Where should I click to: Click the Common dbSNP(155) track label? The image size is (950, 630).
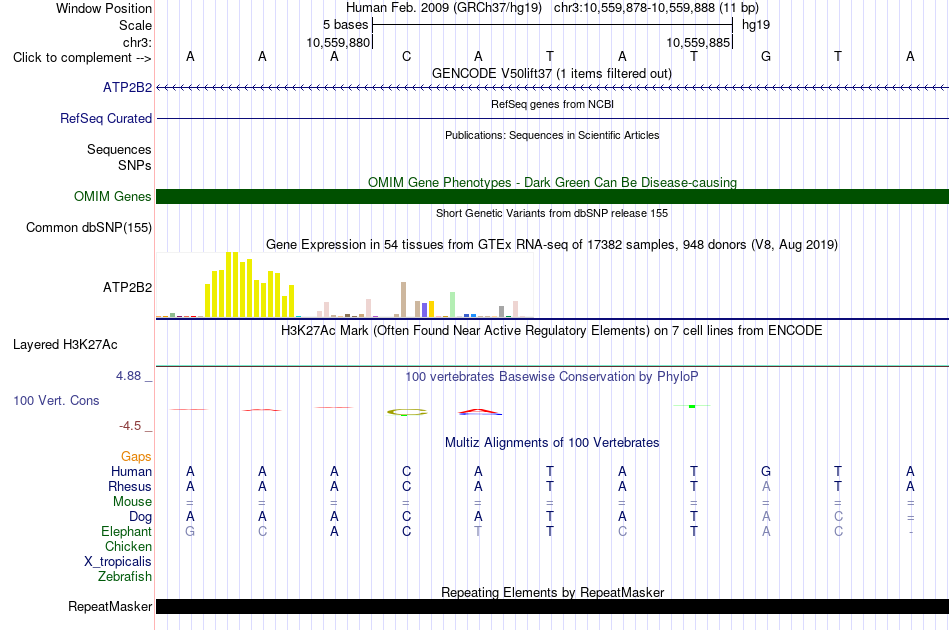pyautogui.click(x=89, y=227)
